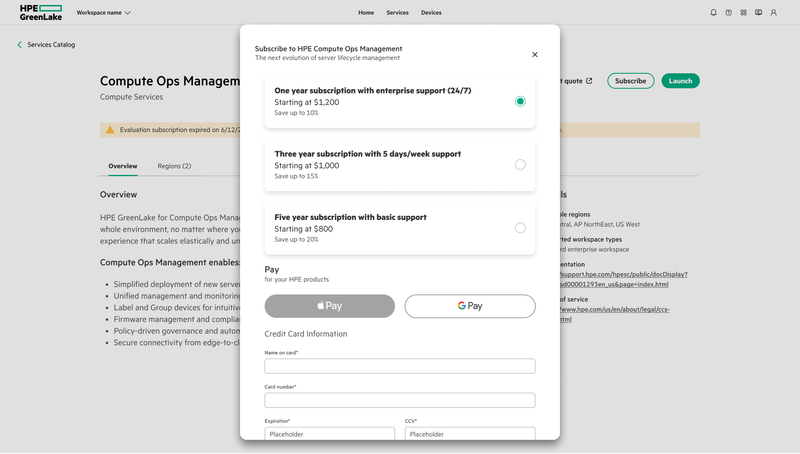Go to the Home menu item
The height and width of the screenshot is (454, 800).
pos(366,13)
